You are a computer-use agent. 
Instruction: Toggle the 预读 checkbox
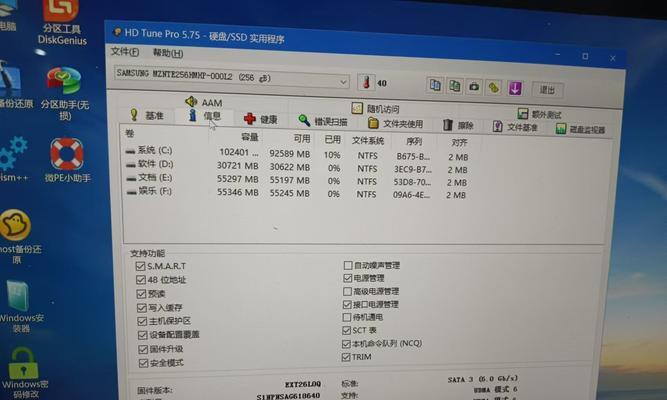pos(141,294)
